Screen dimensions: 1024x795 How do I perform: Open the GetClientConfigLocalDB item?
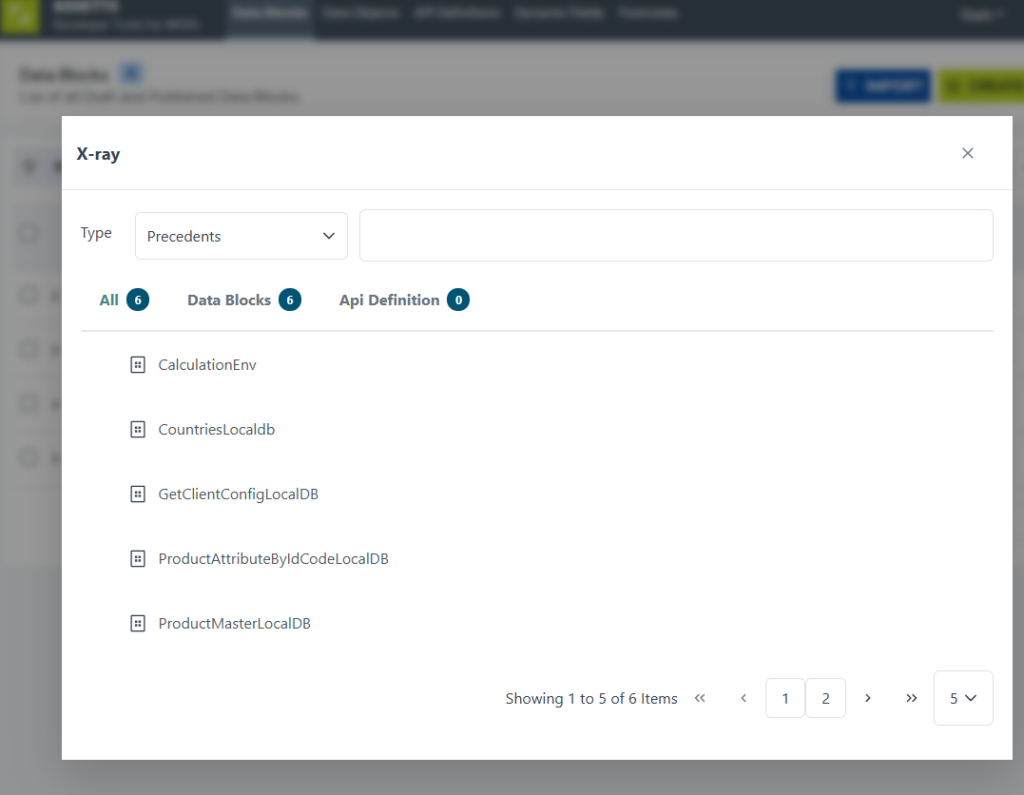[x=238, y=494]
